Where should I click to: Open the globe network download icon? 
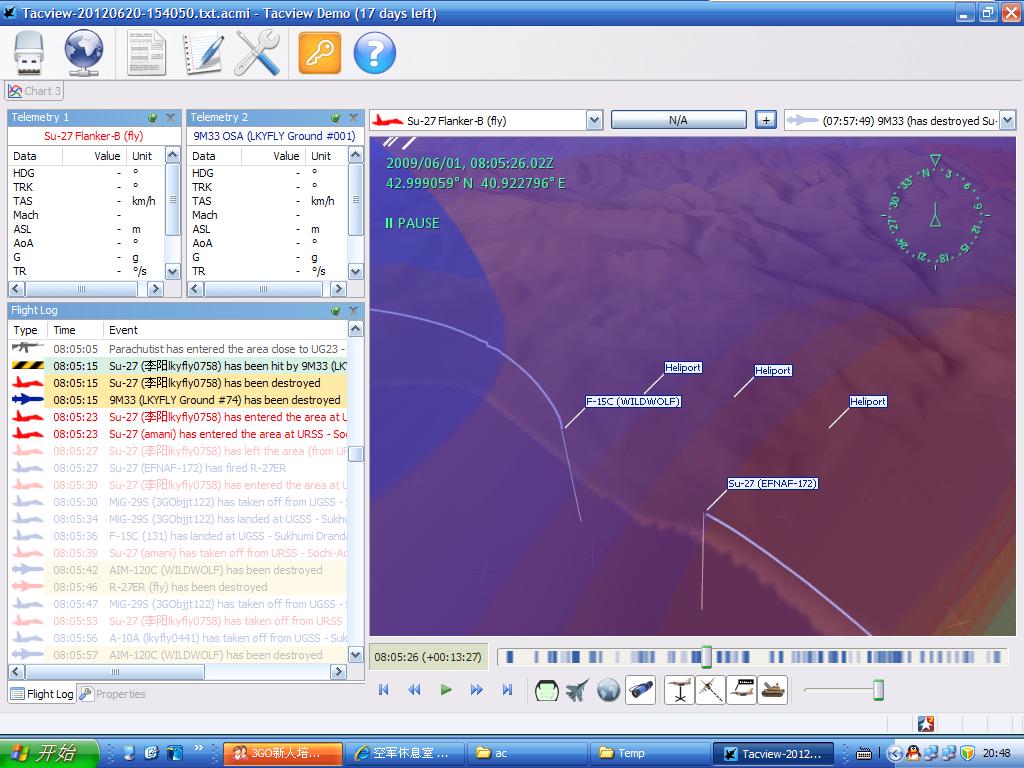tap(84, 54)
